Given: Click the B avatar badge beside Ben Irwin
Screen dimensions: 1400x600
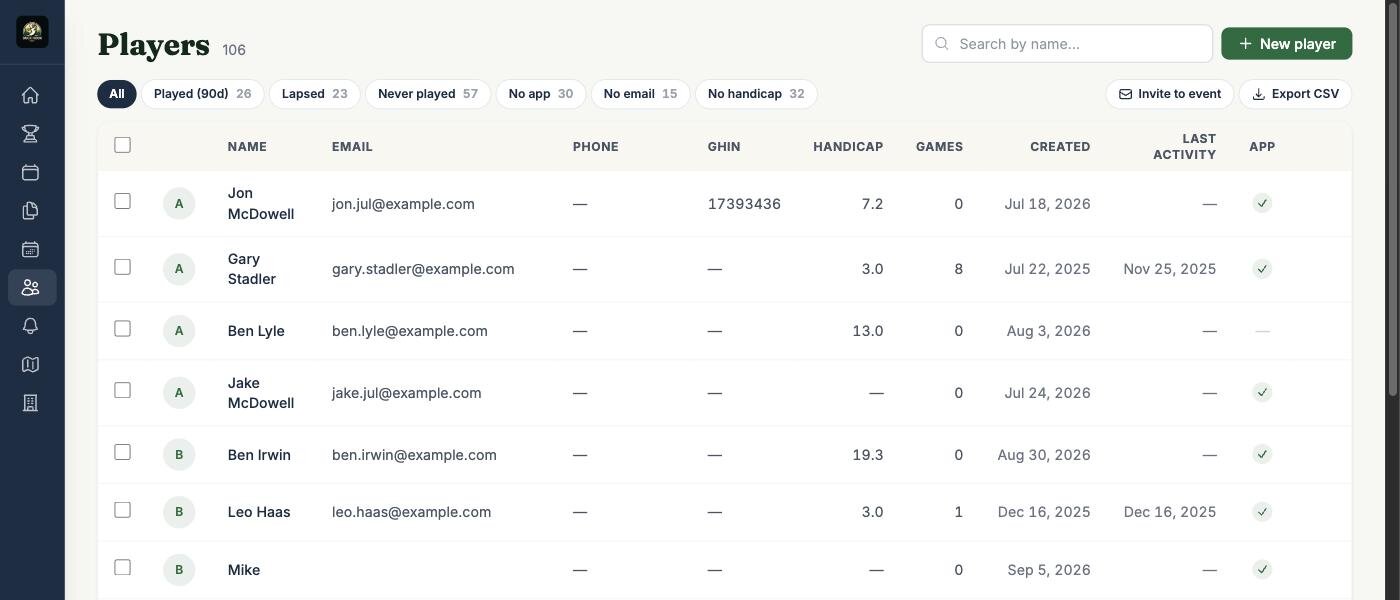Looking at the screenshot, I should [179, 455].
